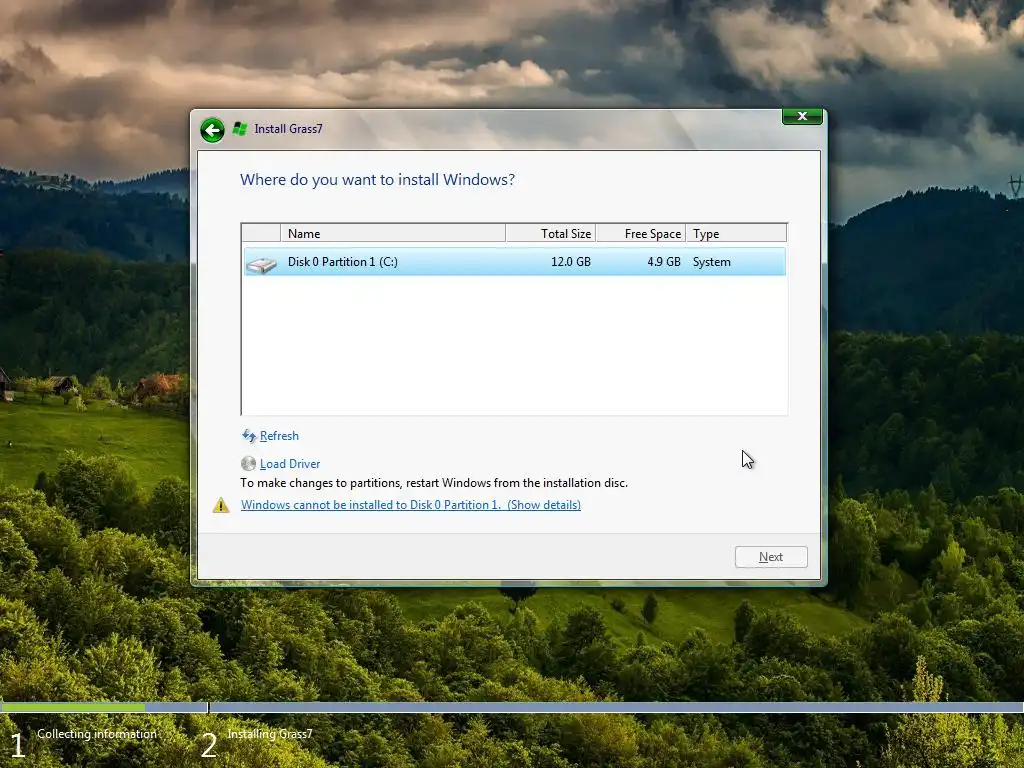Viewport: 1024px width, 768px height.
Task: Select the Disk 0 Partition 1 (C:) row
Action: tap(515, 262)
